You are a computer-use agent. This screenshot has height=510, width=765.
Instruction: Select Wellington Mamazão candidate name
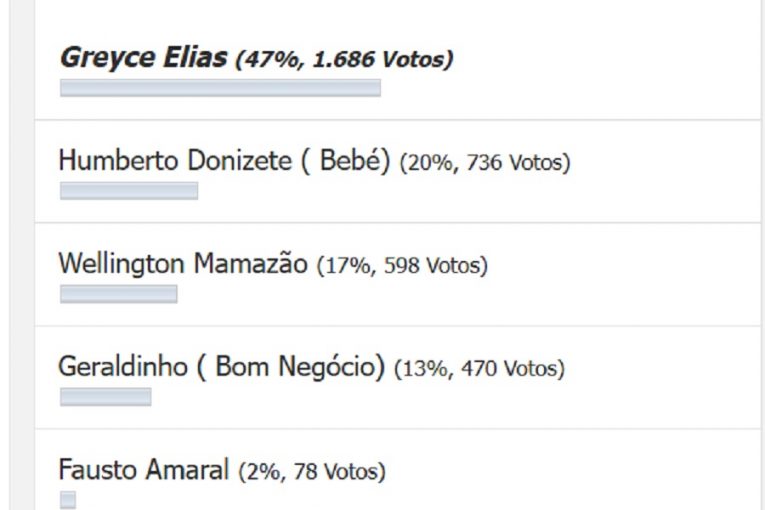(x=182, y=265)
